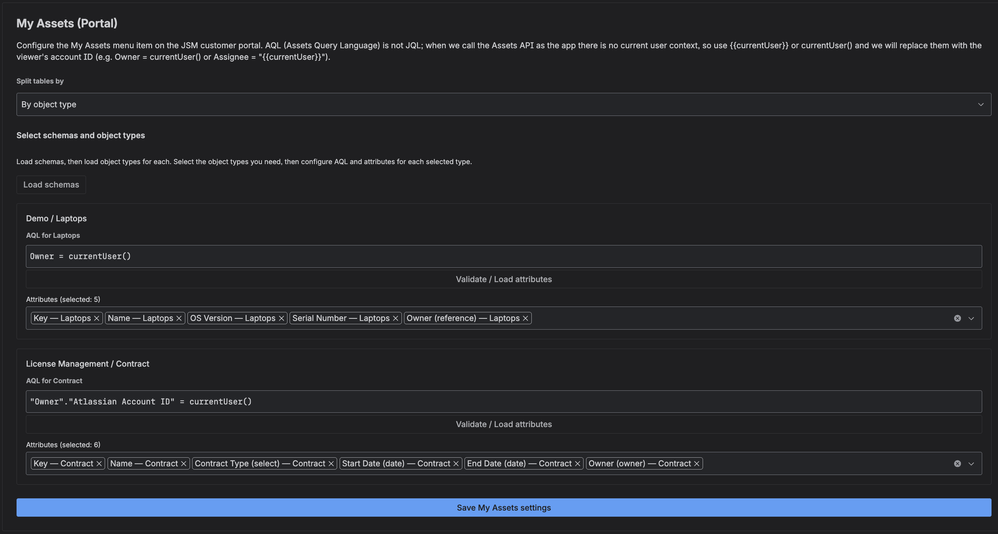Viewport: 998px width, 534px height.
Task: Remove the End Date (date) — Contract chip
Action: point(577,464)
